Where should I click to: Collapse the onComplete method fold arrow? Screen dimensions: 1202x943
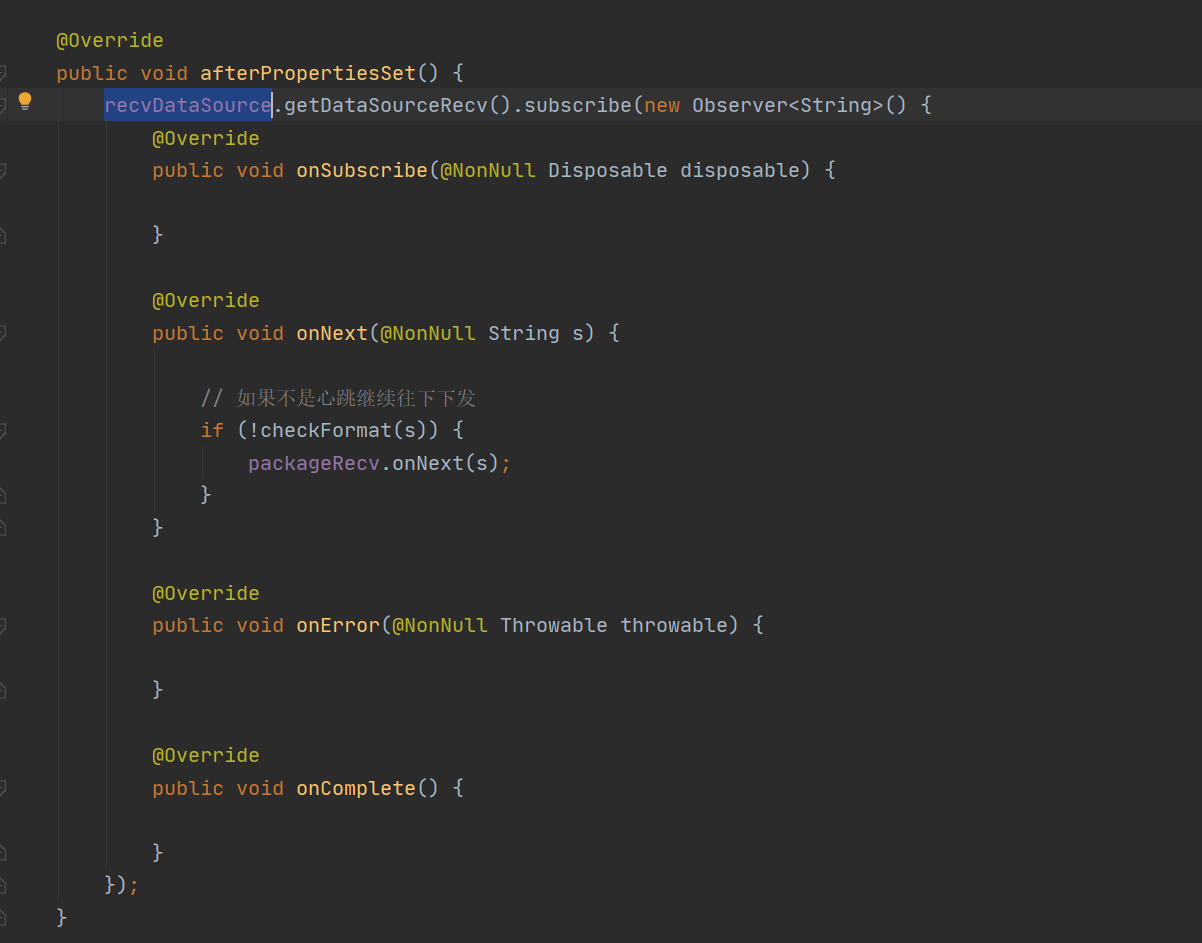5,788
